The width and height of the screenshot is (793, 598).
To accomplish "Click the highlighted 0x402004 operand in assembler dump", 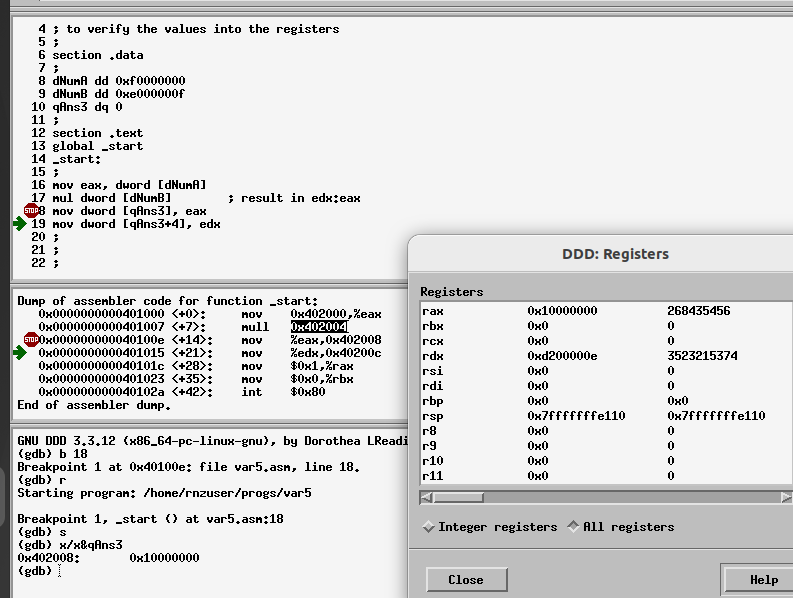I will [319, 327].
